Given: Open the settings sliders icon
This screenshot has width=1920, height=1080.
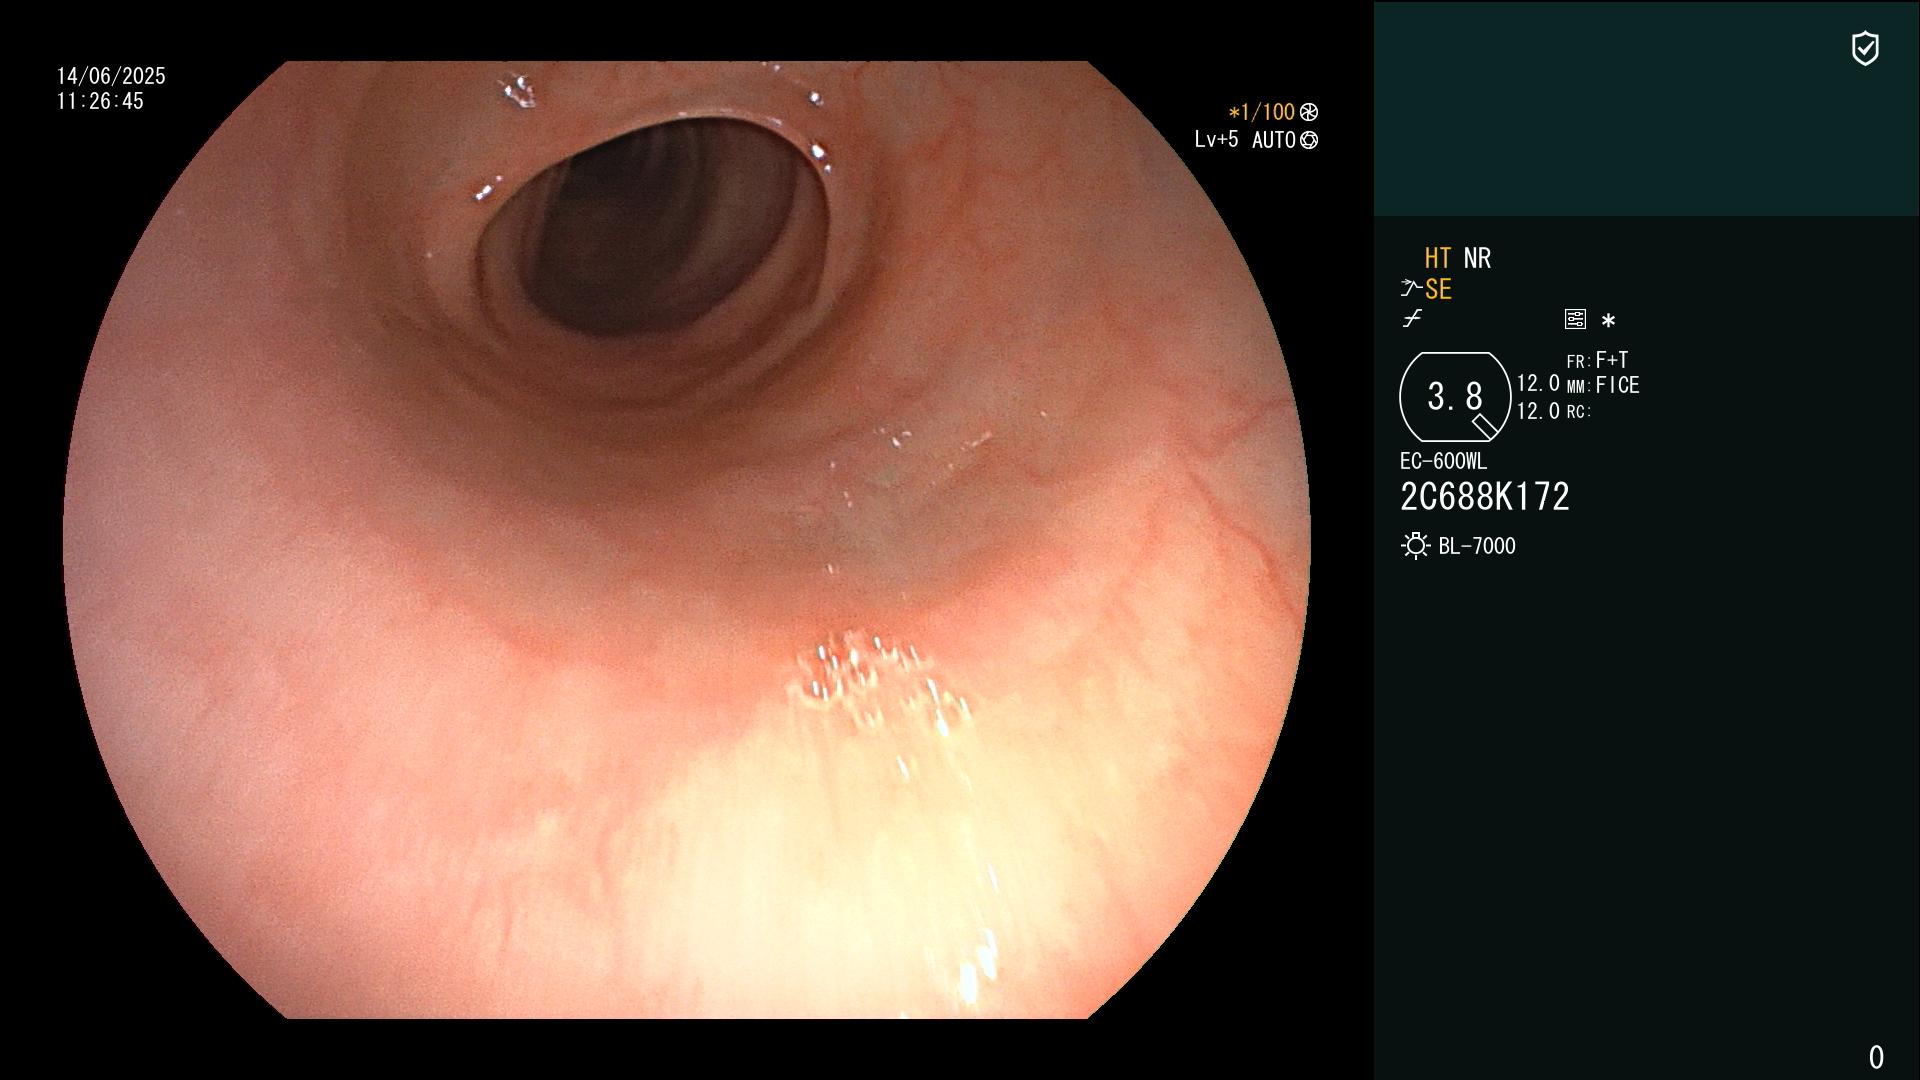Looking at the screenshot, I should (1575, 319).
